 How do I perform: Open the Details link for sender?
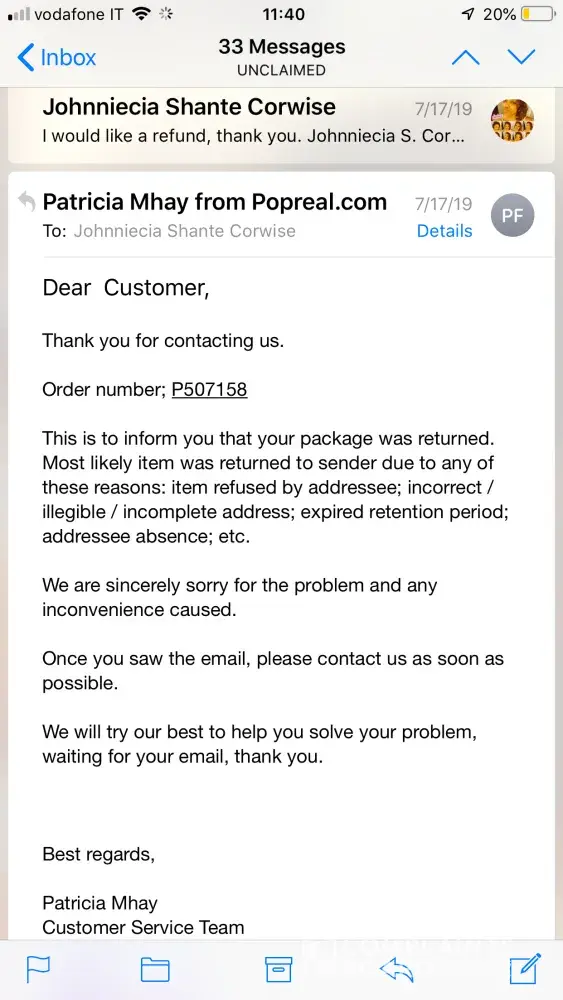(444, 231)
